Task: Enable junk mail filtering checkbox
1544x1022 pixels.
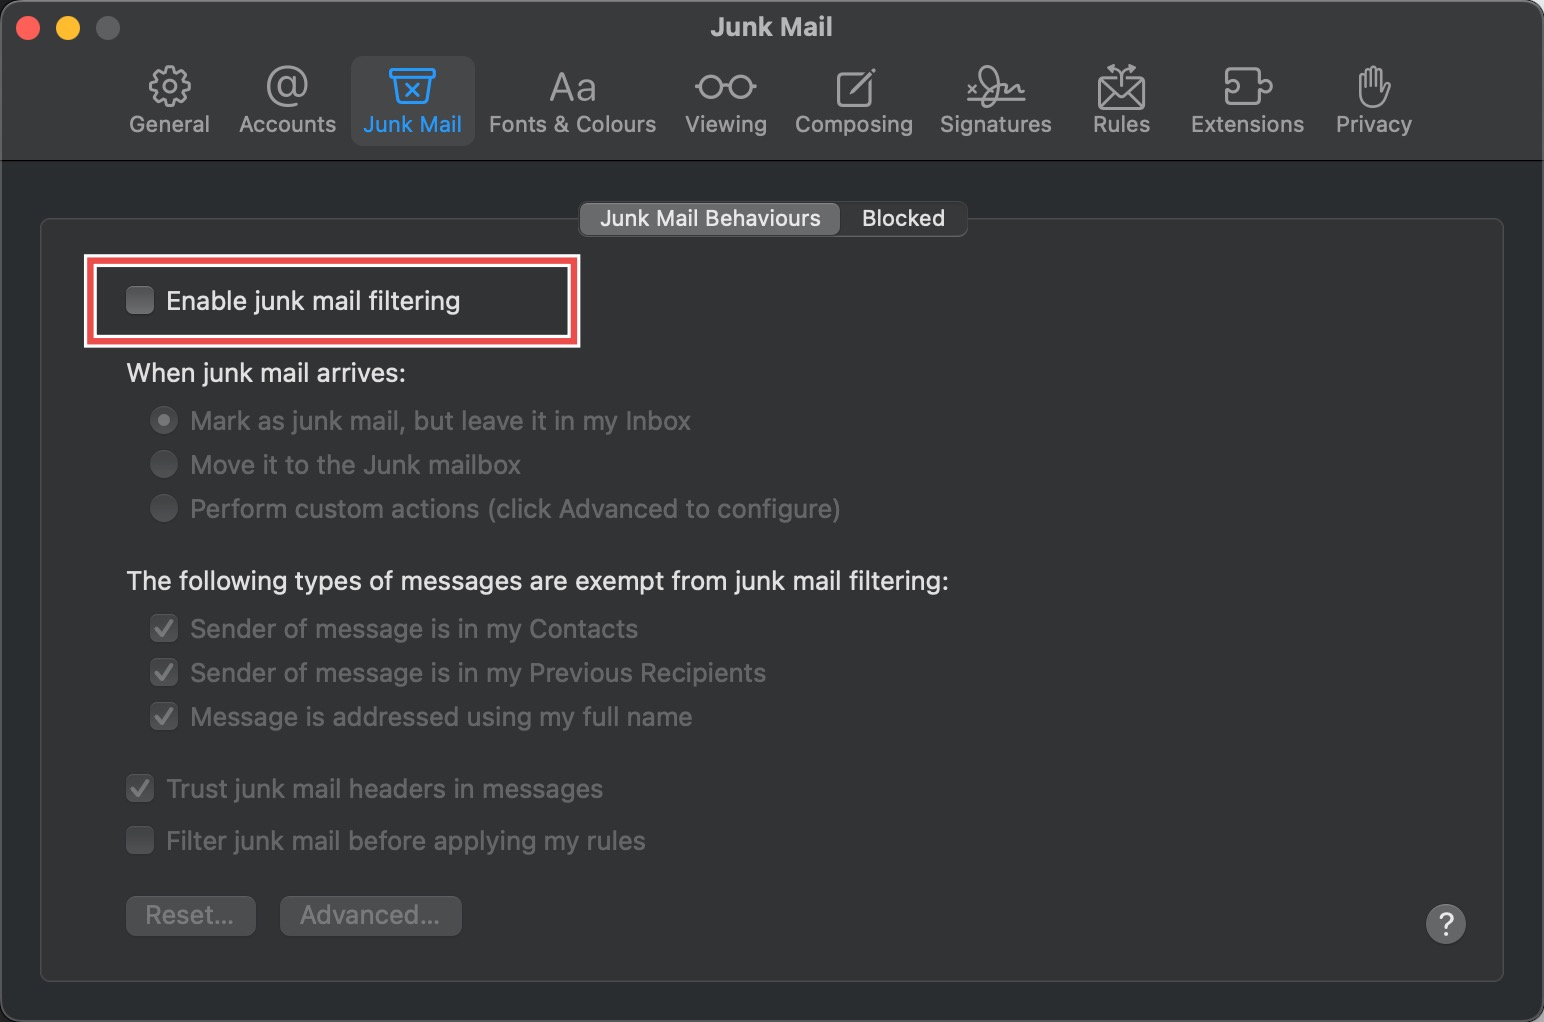Action: 140,300
